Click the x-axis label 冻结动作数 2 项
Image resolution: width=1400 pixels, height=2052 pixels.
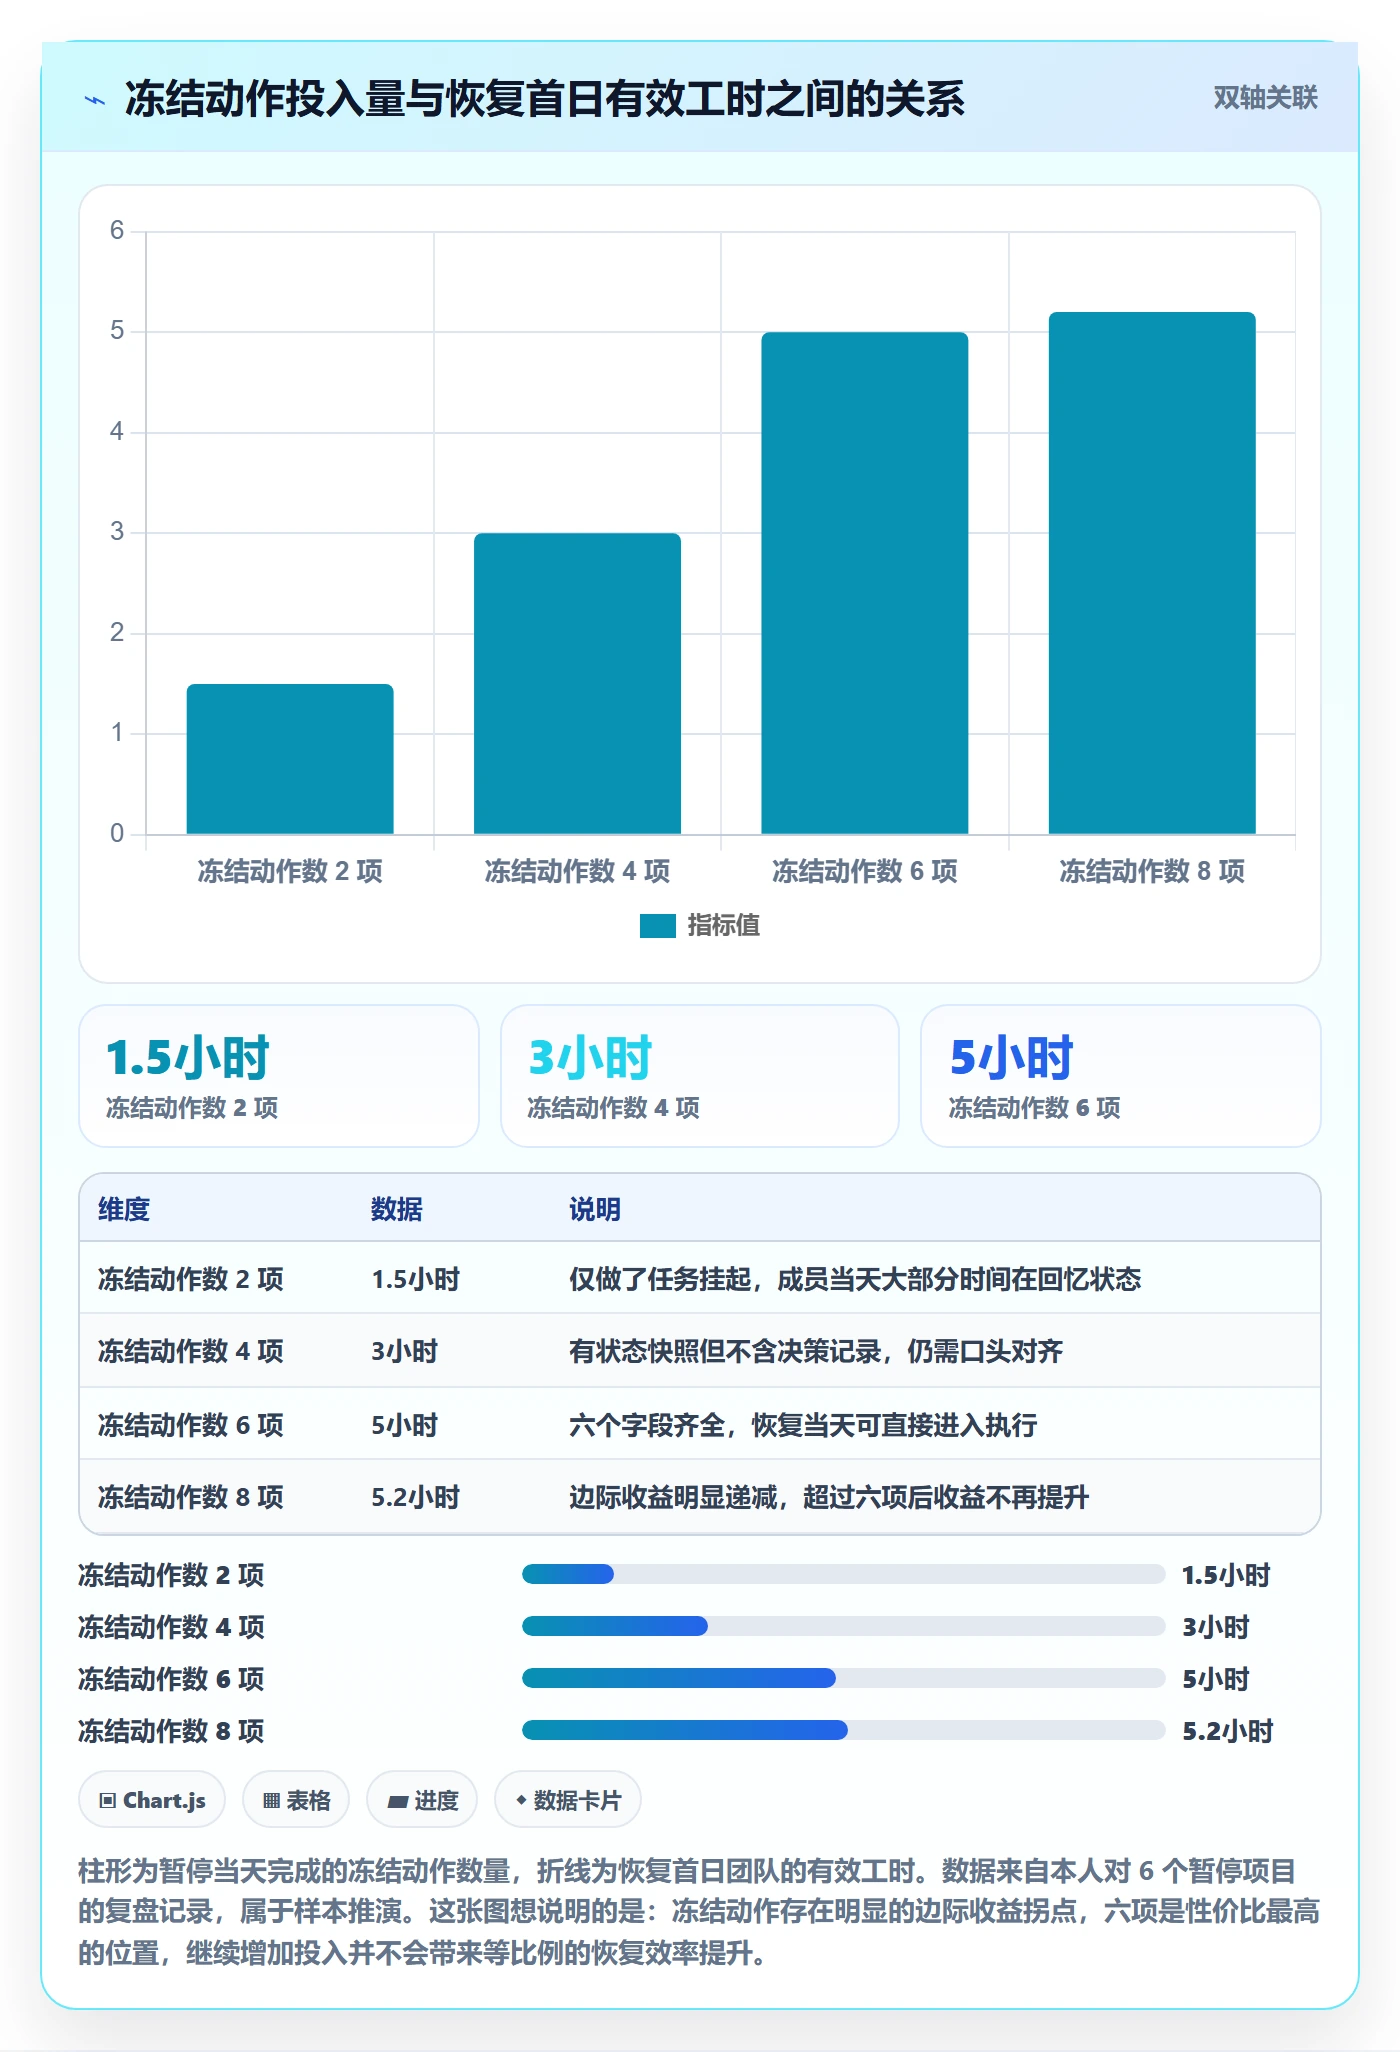[290, 871]
